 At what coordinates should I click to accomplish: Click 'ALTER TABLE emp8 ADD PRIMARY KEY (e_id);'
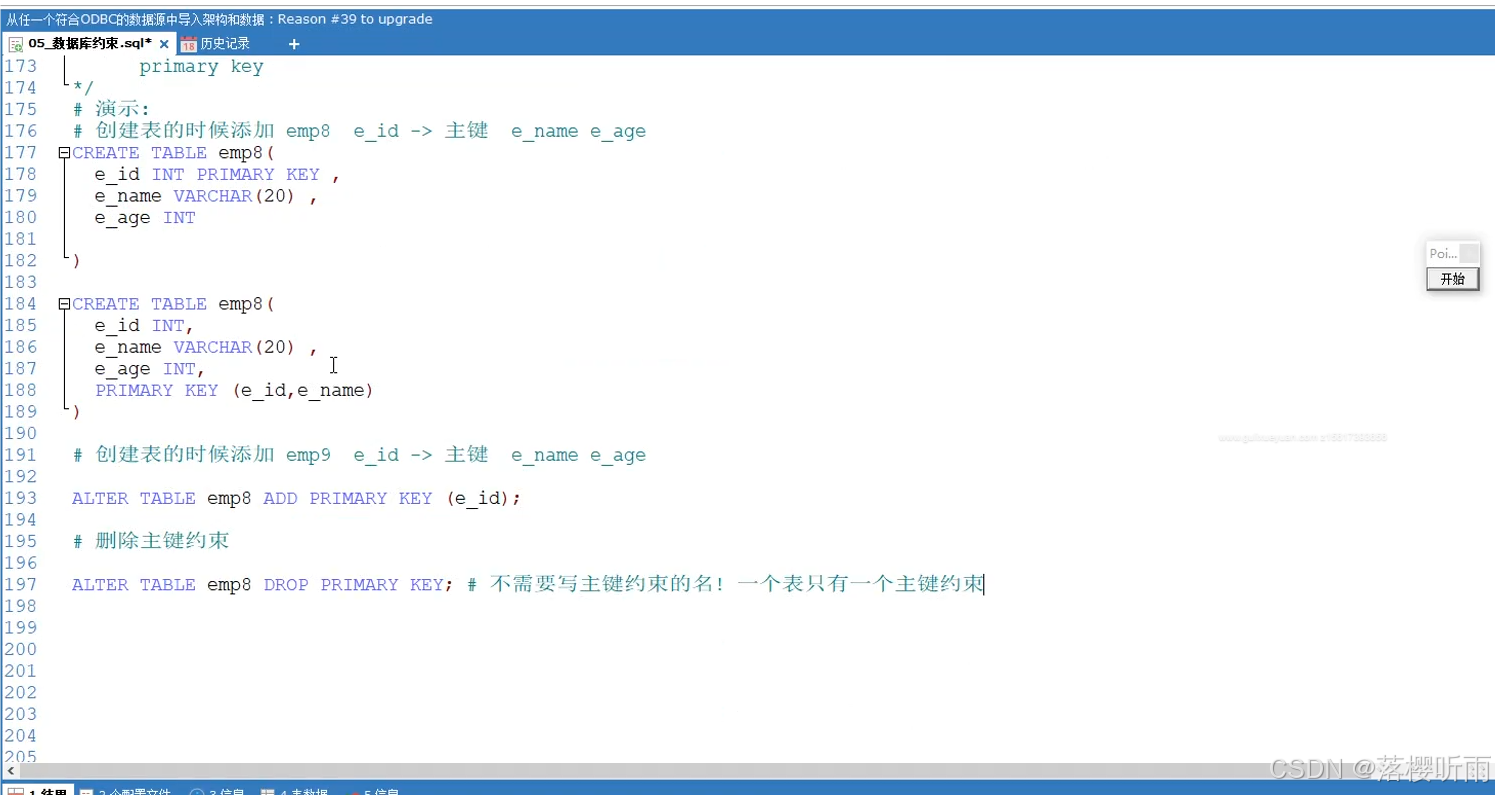click(297, 498)
